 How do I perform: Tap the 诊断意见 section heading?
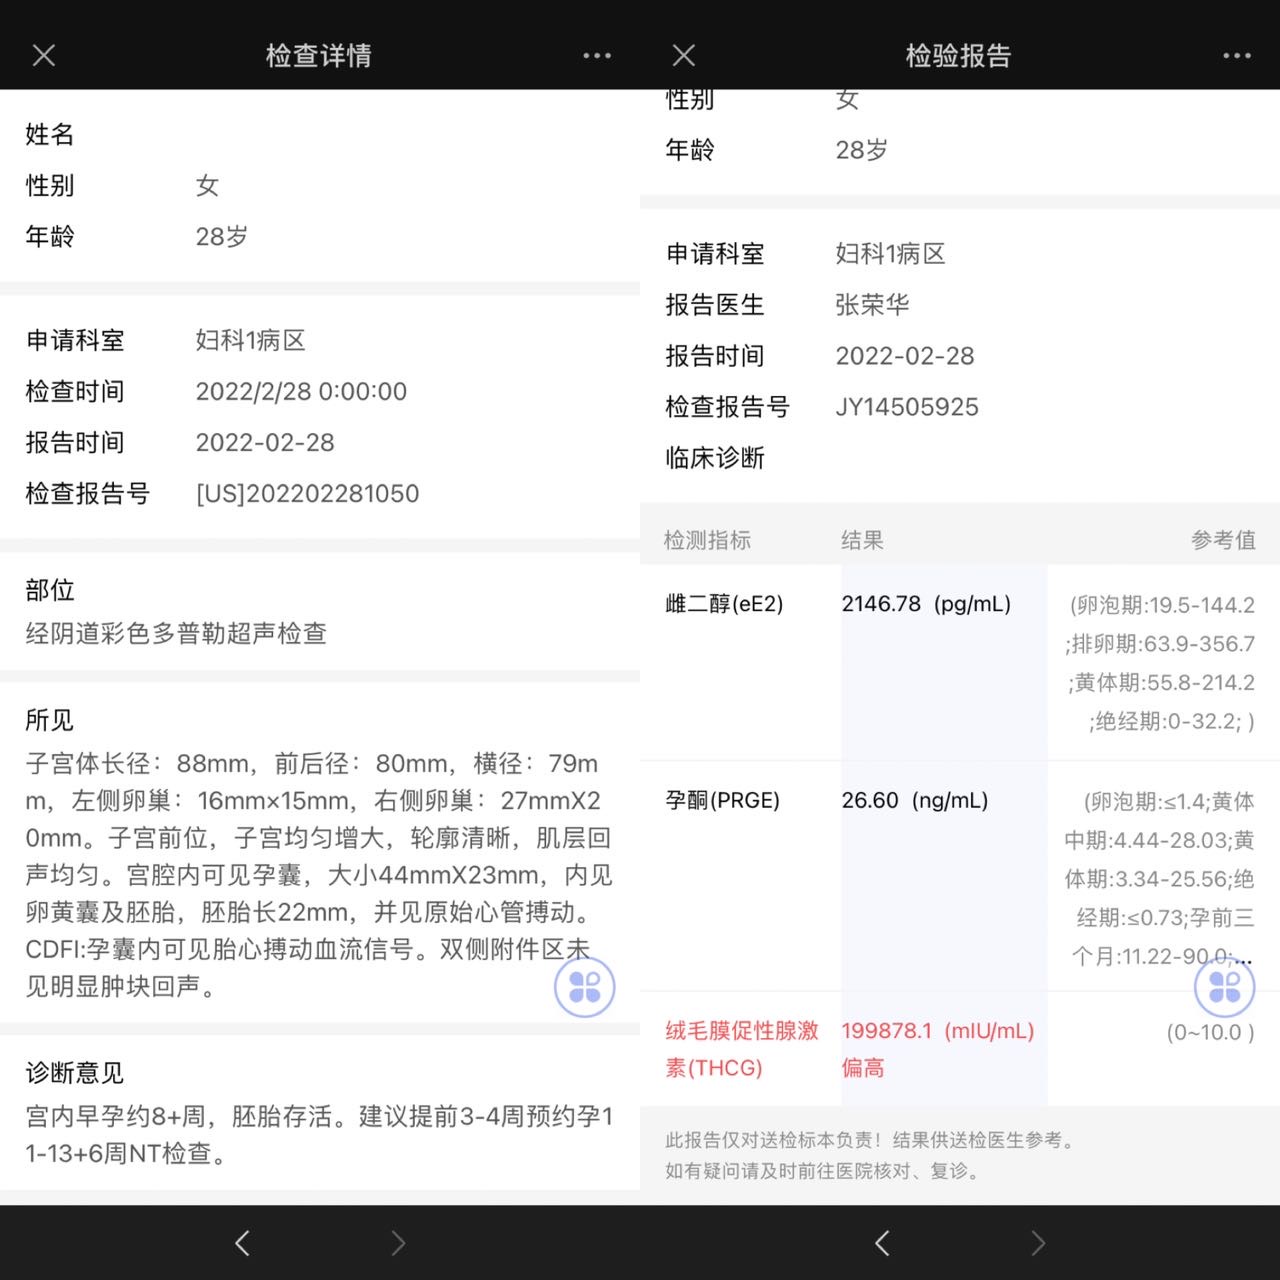[75, 1073]
